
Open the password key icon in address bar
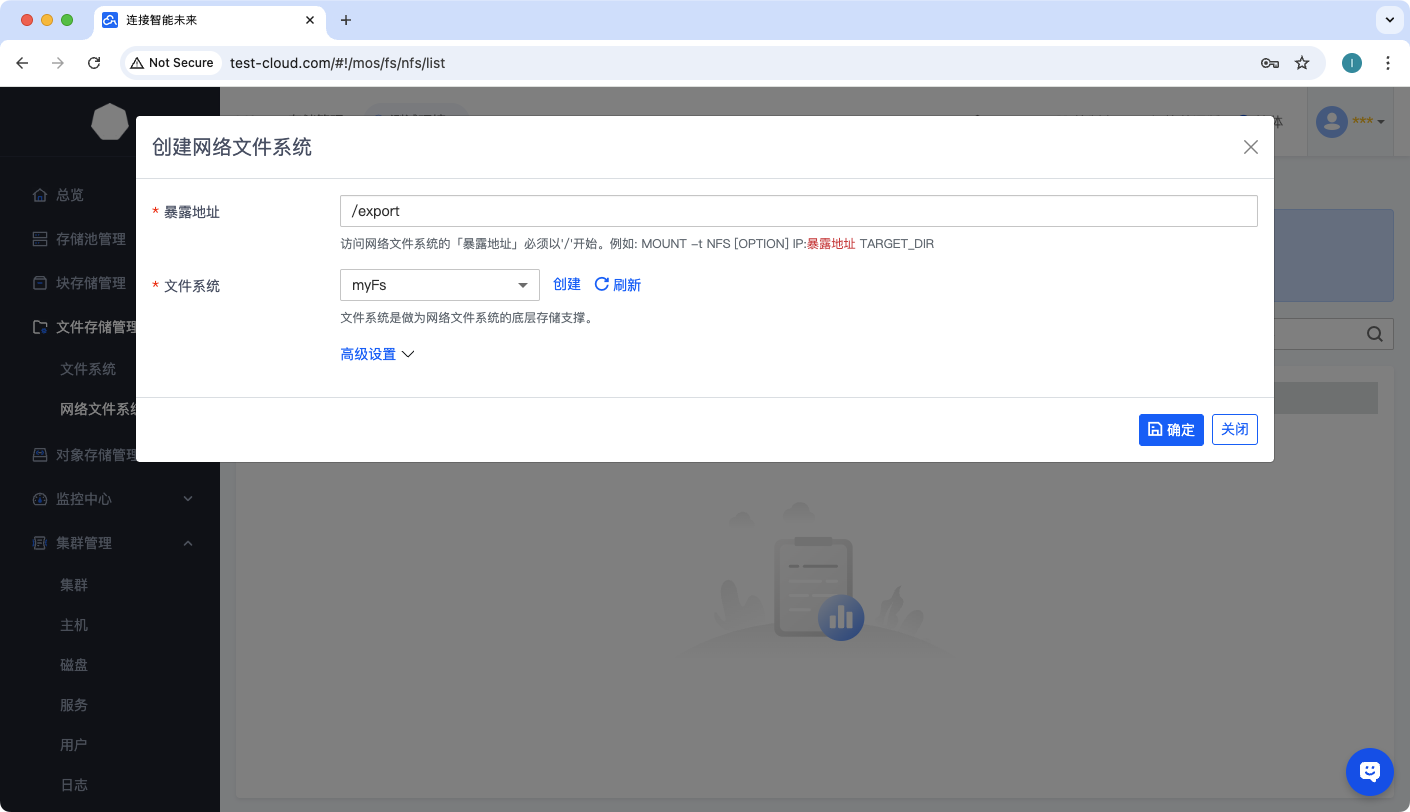point(1269,63)
